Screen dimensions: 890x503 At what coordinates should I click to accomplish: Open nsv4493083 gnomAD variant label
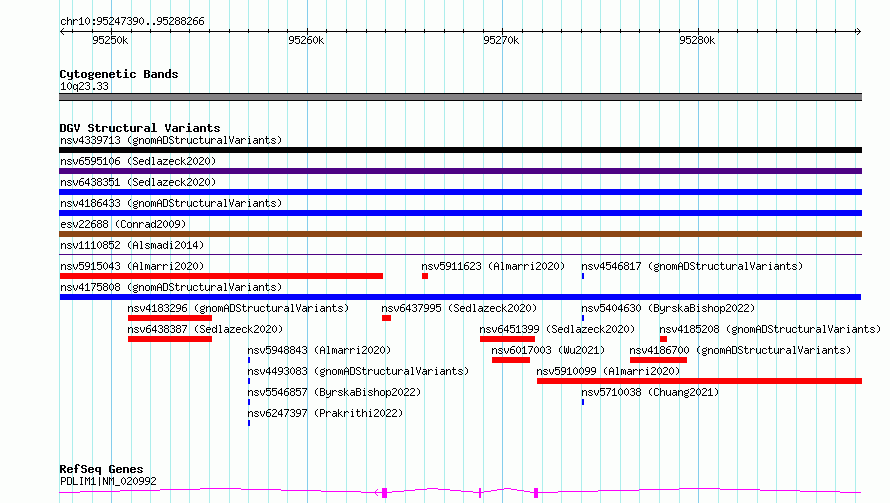point(358,371)
